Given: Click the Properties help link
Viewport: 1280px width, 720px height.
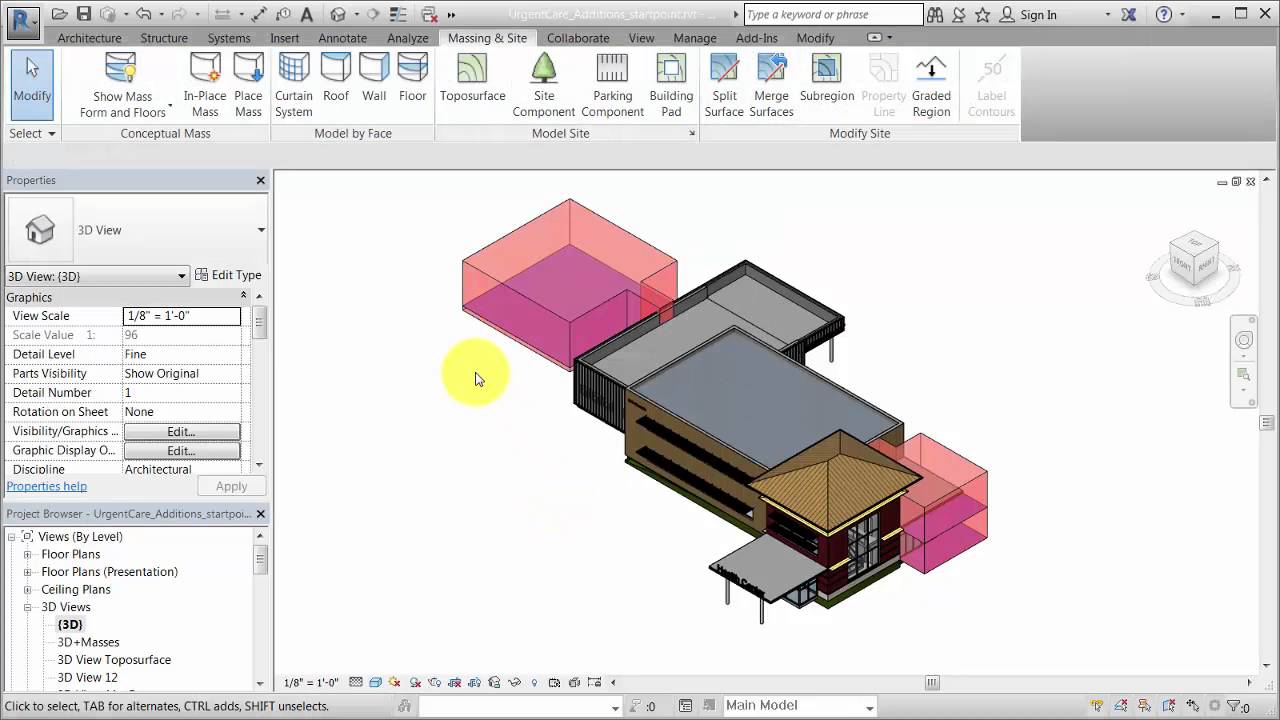Looking at the screenshot, I should click(x=46, y=486).
